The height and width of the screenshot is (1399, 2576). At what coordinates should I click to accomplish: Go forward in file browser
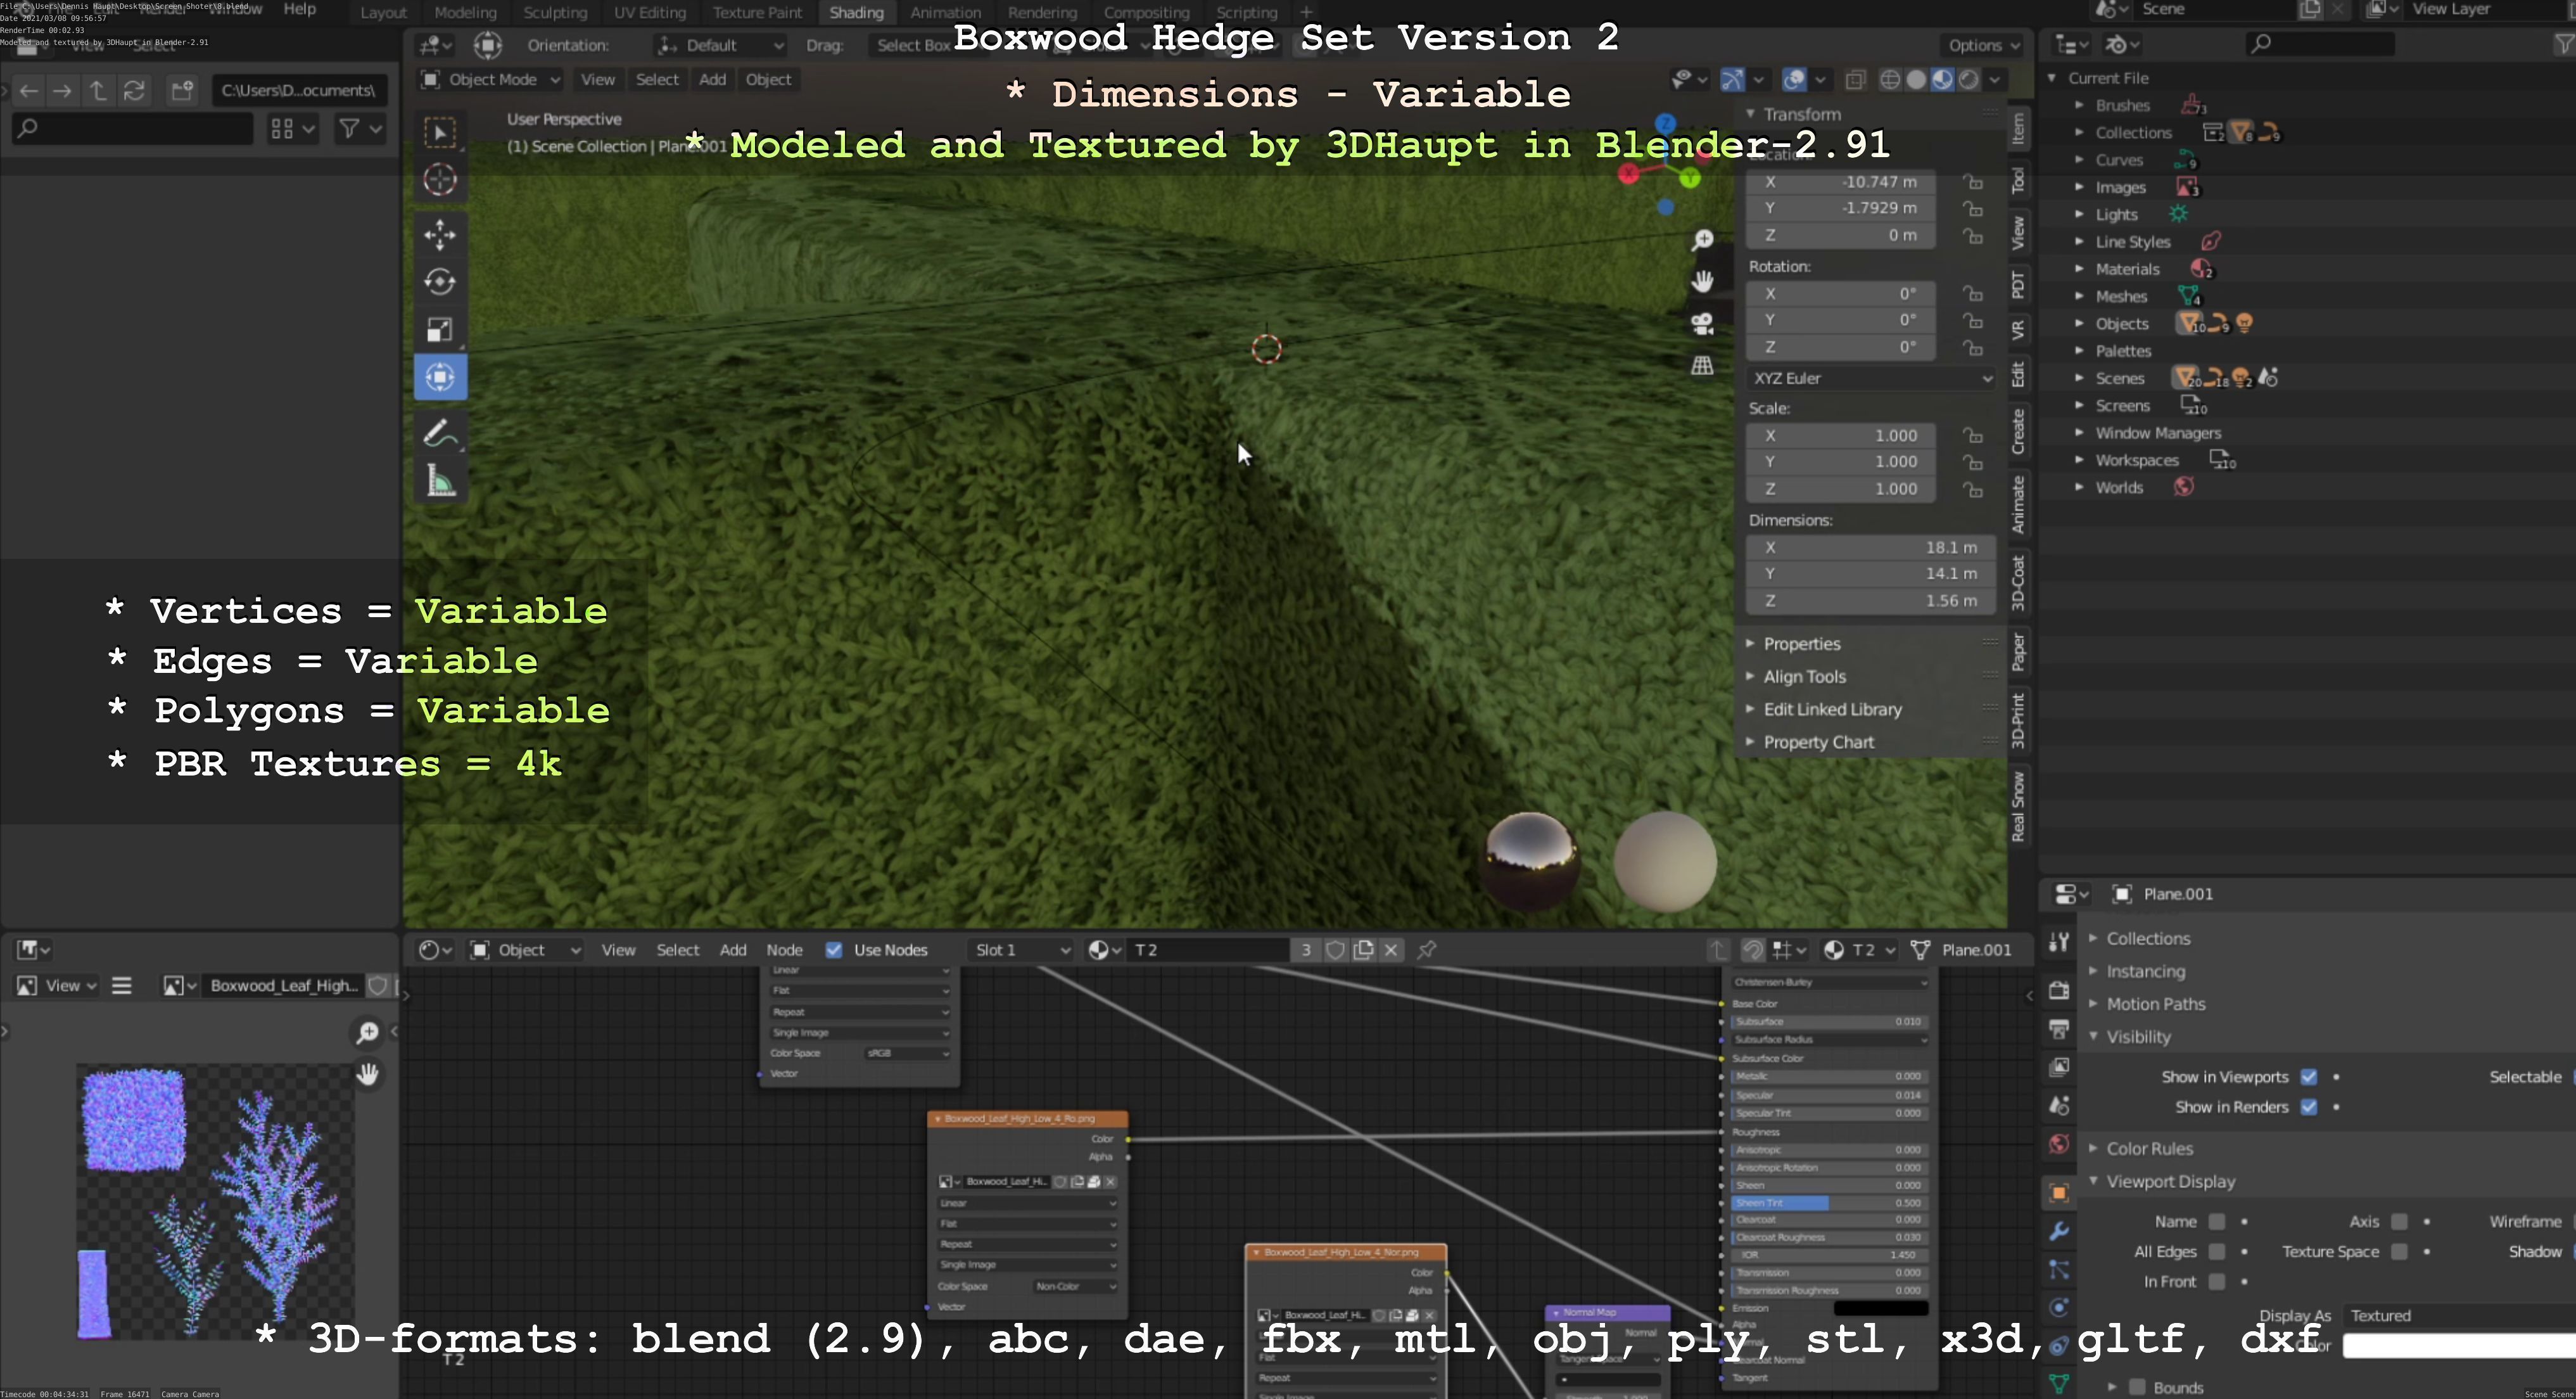(62, 91)
